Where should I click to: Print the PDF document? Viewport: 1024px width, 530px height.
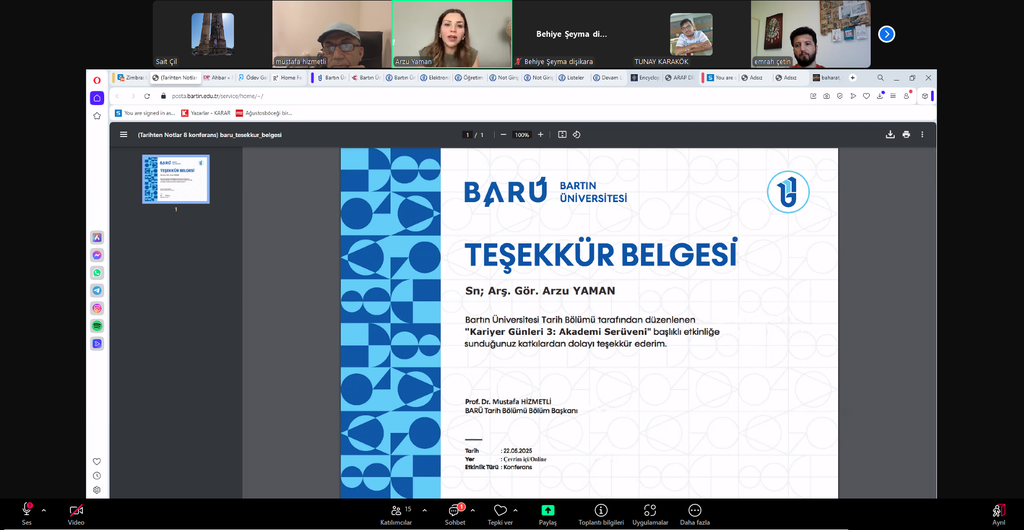point(906,134)
